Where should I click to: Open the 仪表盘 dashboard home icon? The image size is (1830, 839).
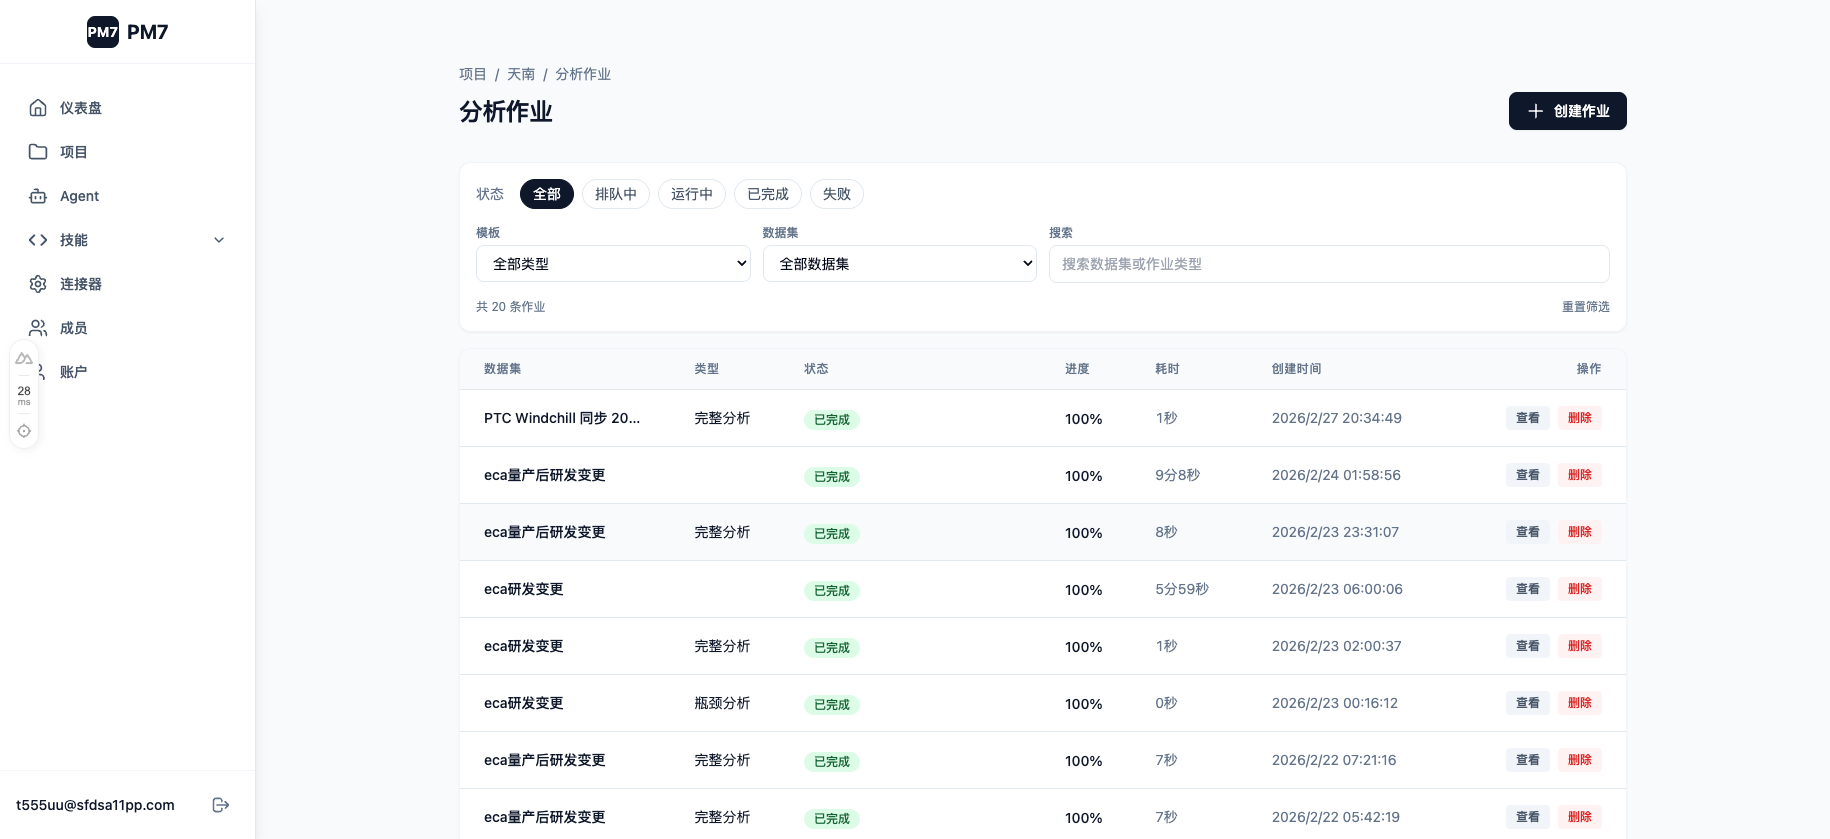click(x=38, y=108)
